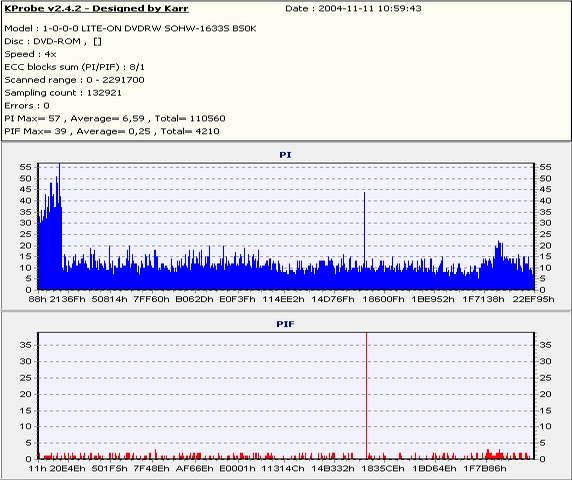Click the Disc : DVD-ROM line

click(53, 41)
